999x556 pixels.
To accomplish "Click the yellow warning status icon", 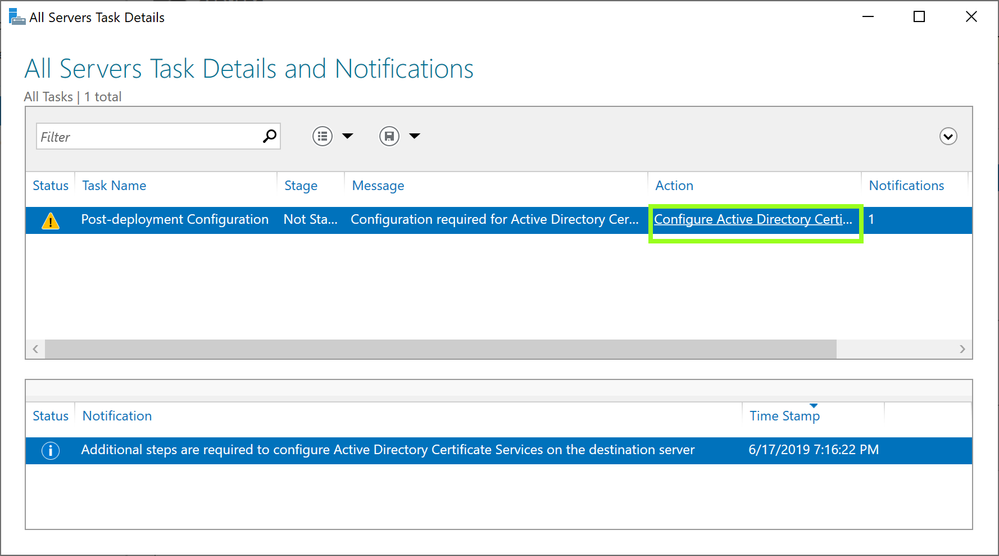I will pyautogui.click(x=50, y=220).
